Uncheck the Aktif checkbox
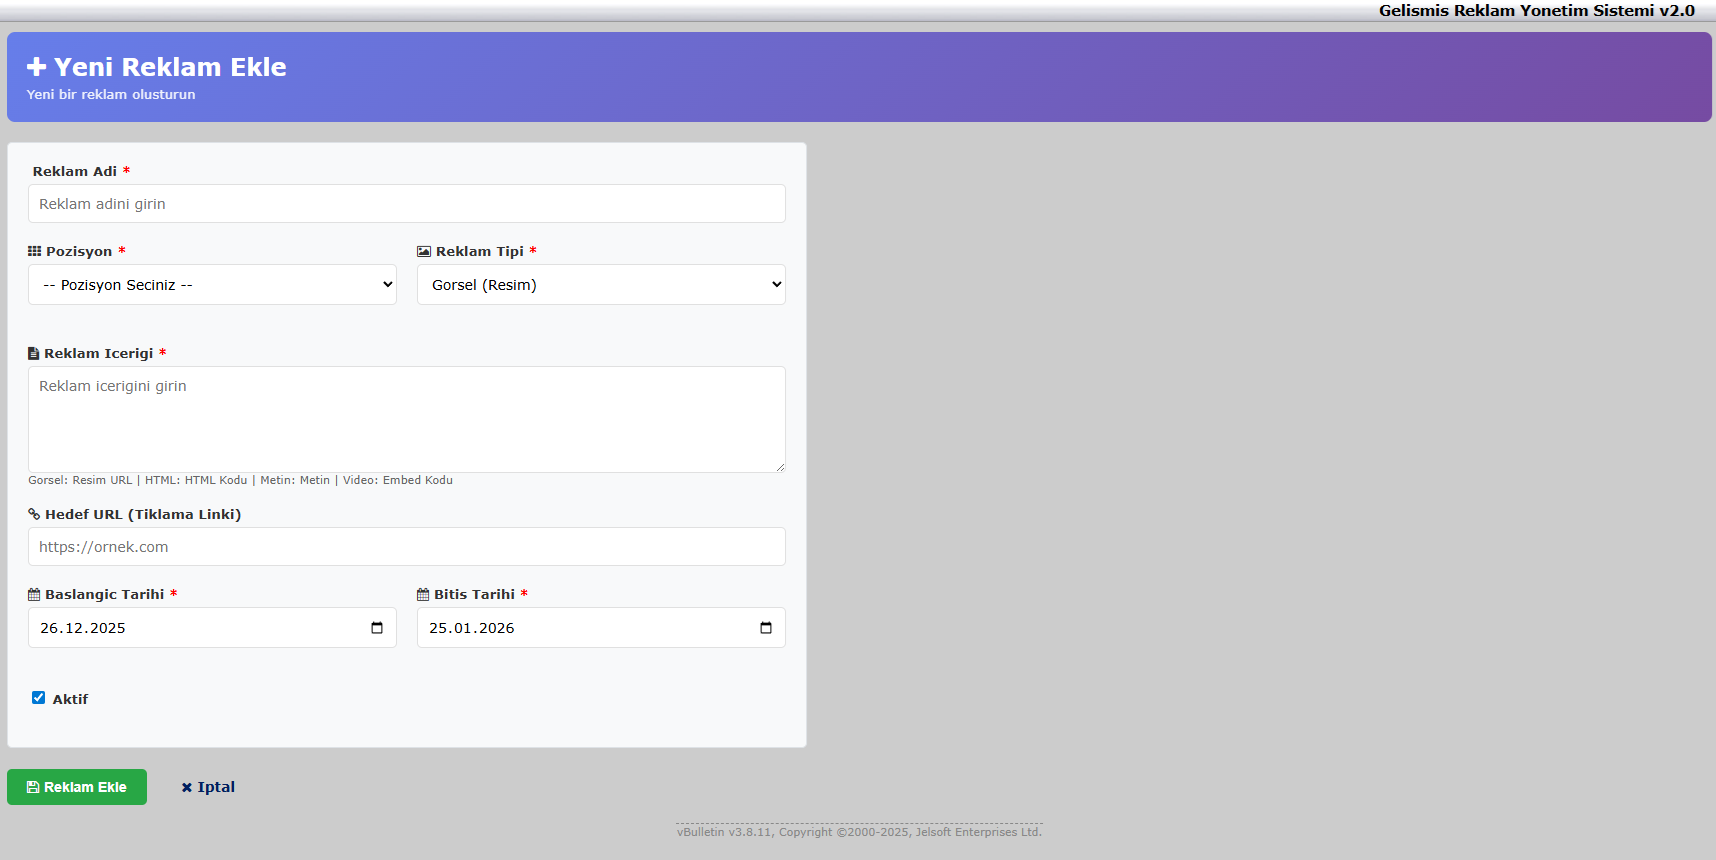 point(38,698)
